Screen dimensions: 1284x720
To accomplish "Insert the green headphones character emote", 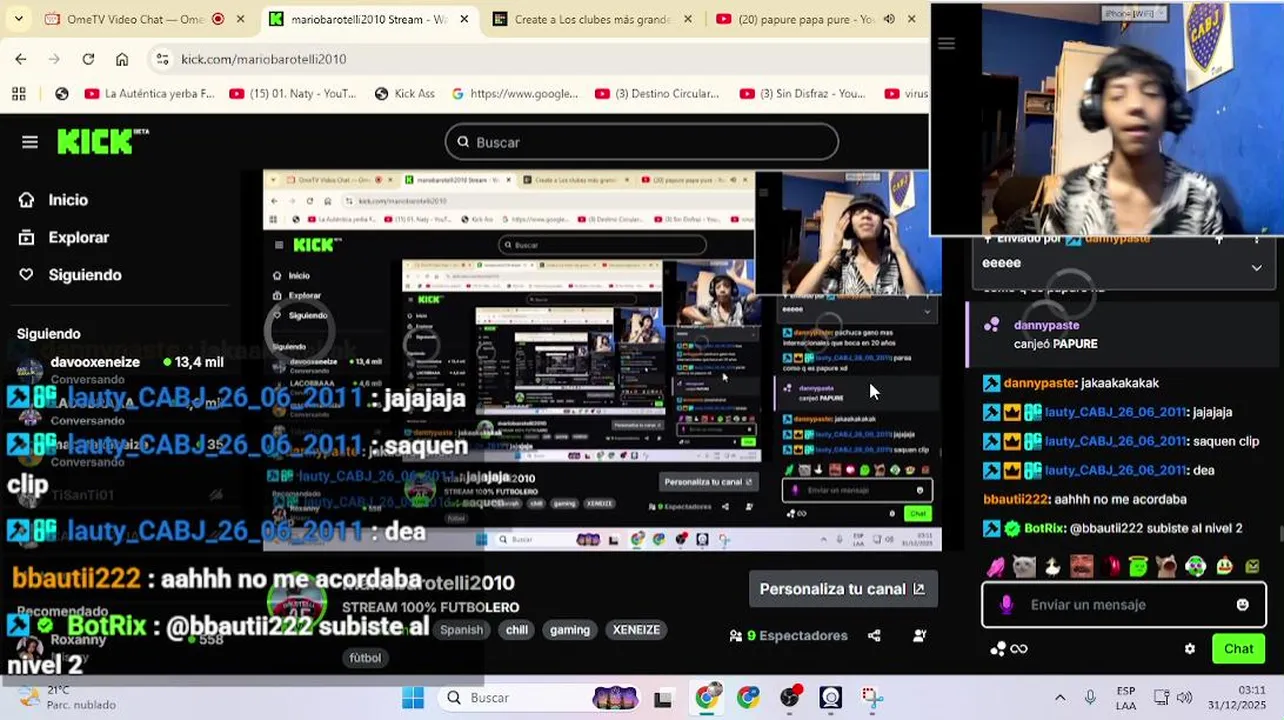I will click(1196, 567).
